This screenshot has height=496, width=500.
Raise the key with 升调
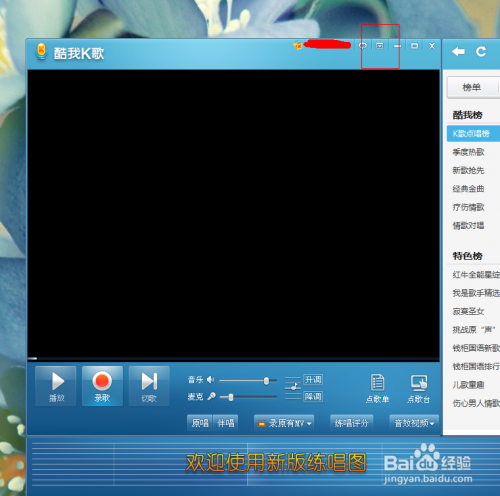point(313,380)
